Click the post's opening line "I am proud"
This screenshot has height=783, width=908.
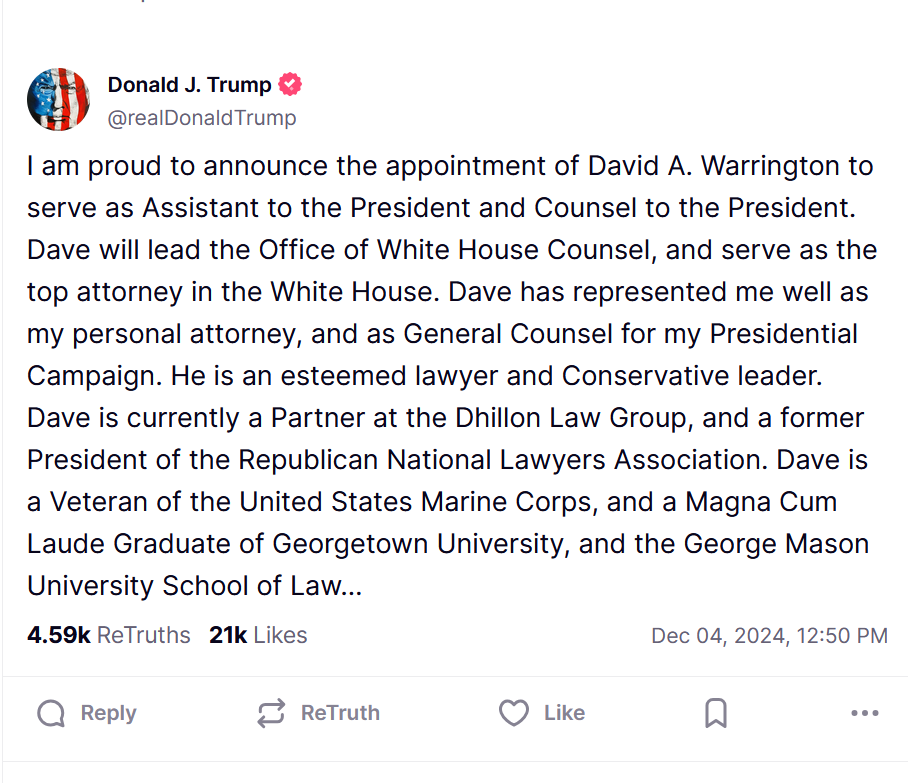(82, 166)
